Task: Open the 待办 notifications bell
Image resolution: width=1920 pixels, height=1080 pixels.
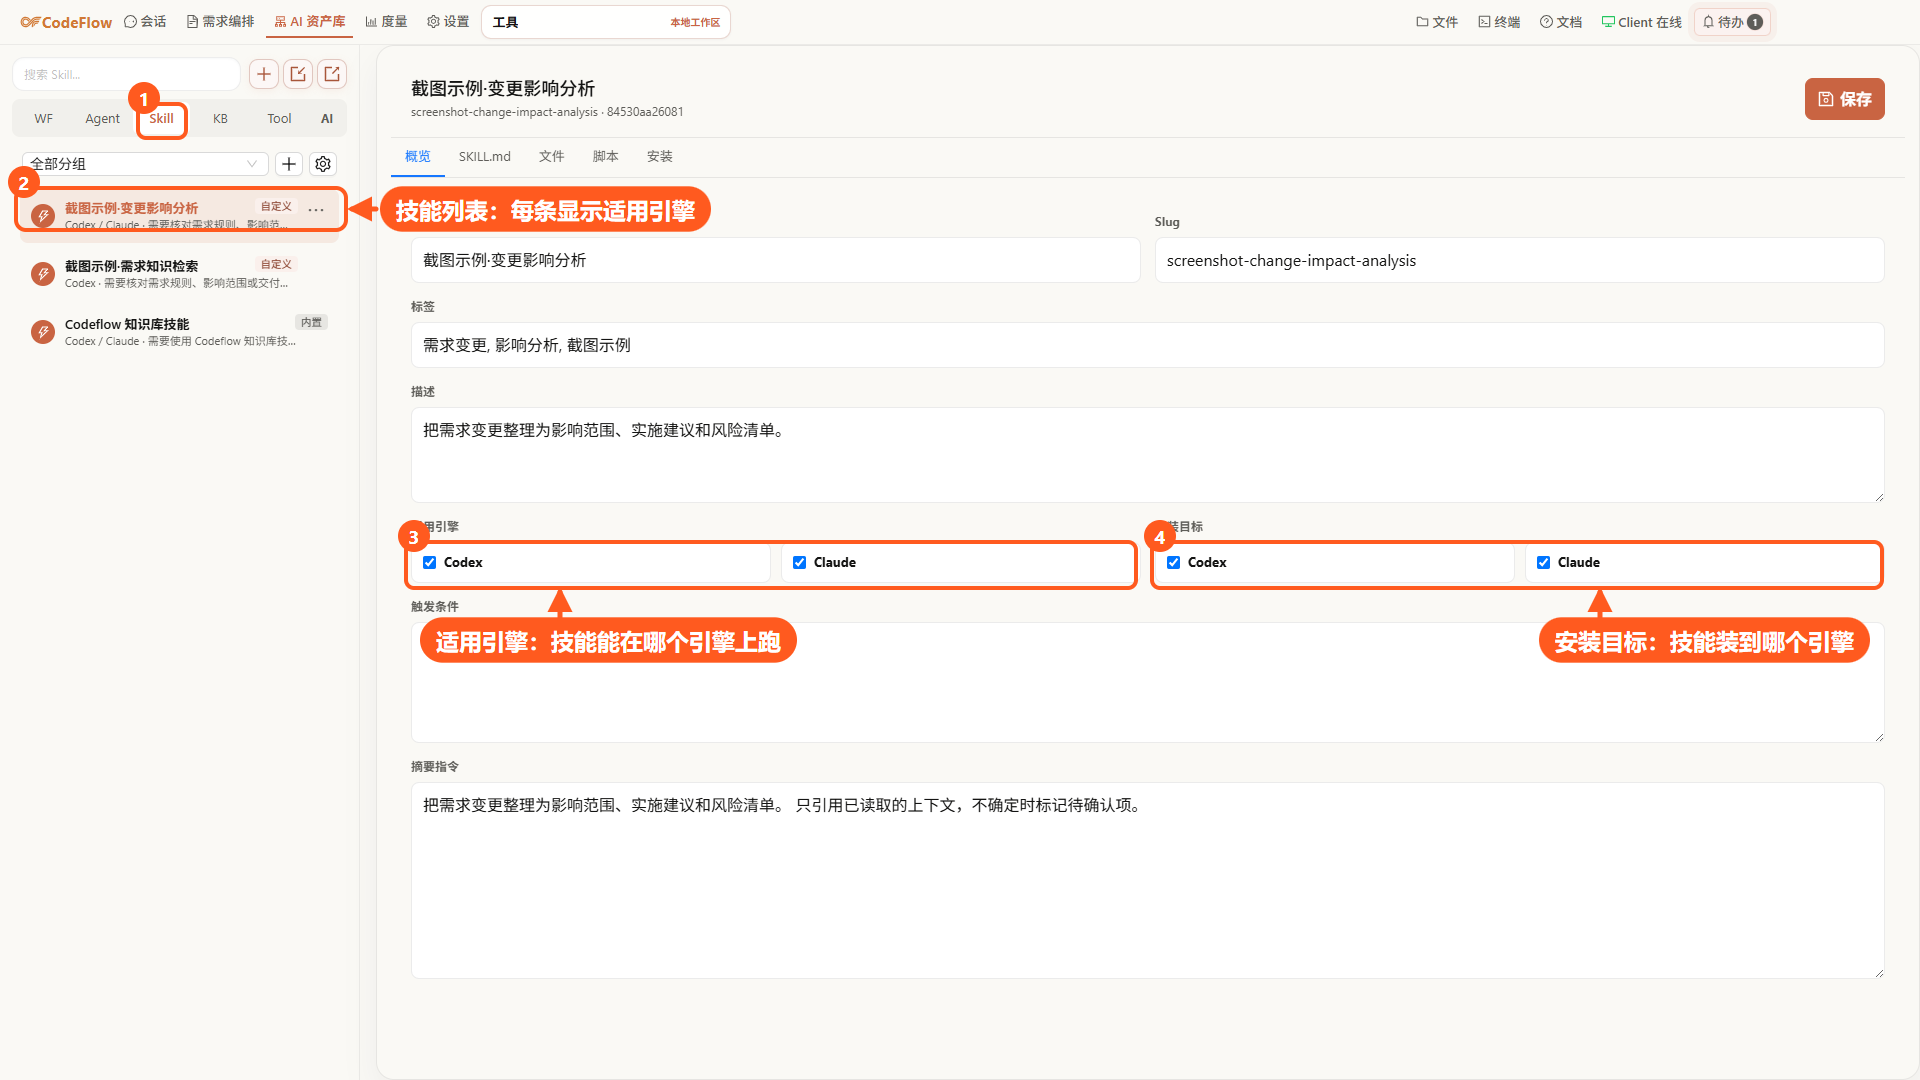Action: tap(1732, 22)
